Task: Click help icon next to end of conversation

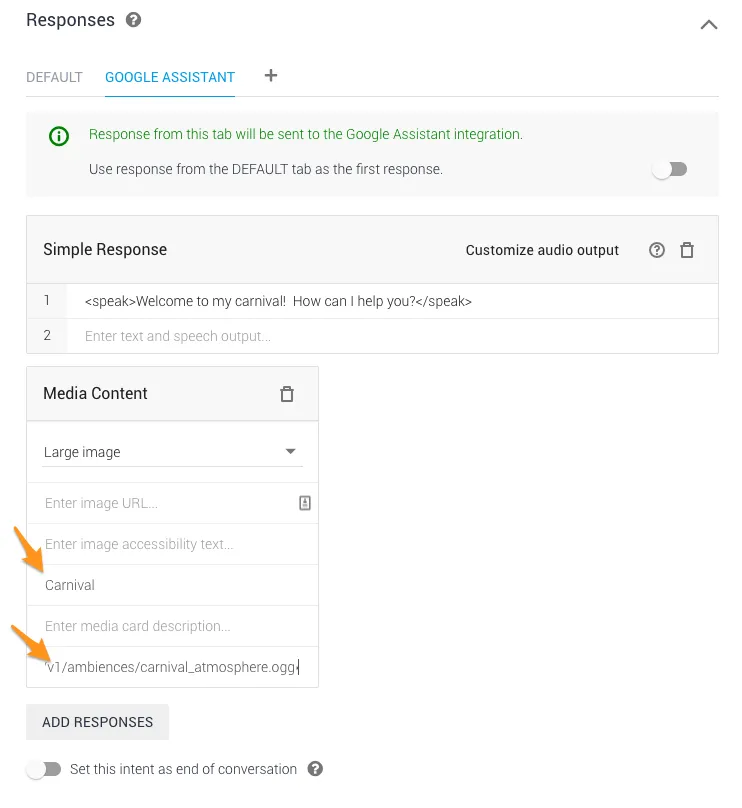Action: tap(315, 769)
